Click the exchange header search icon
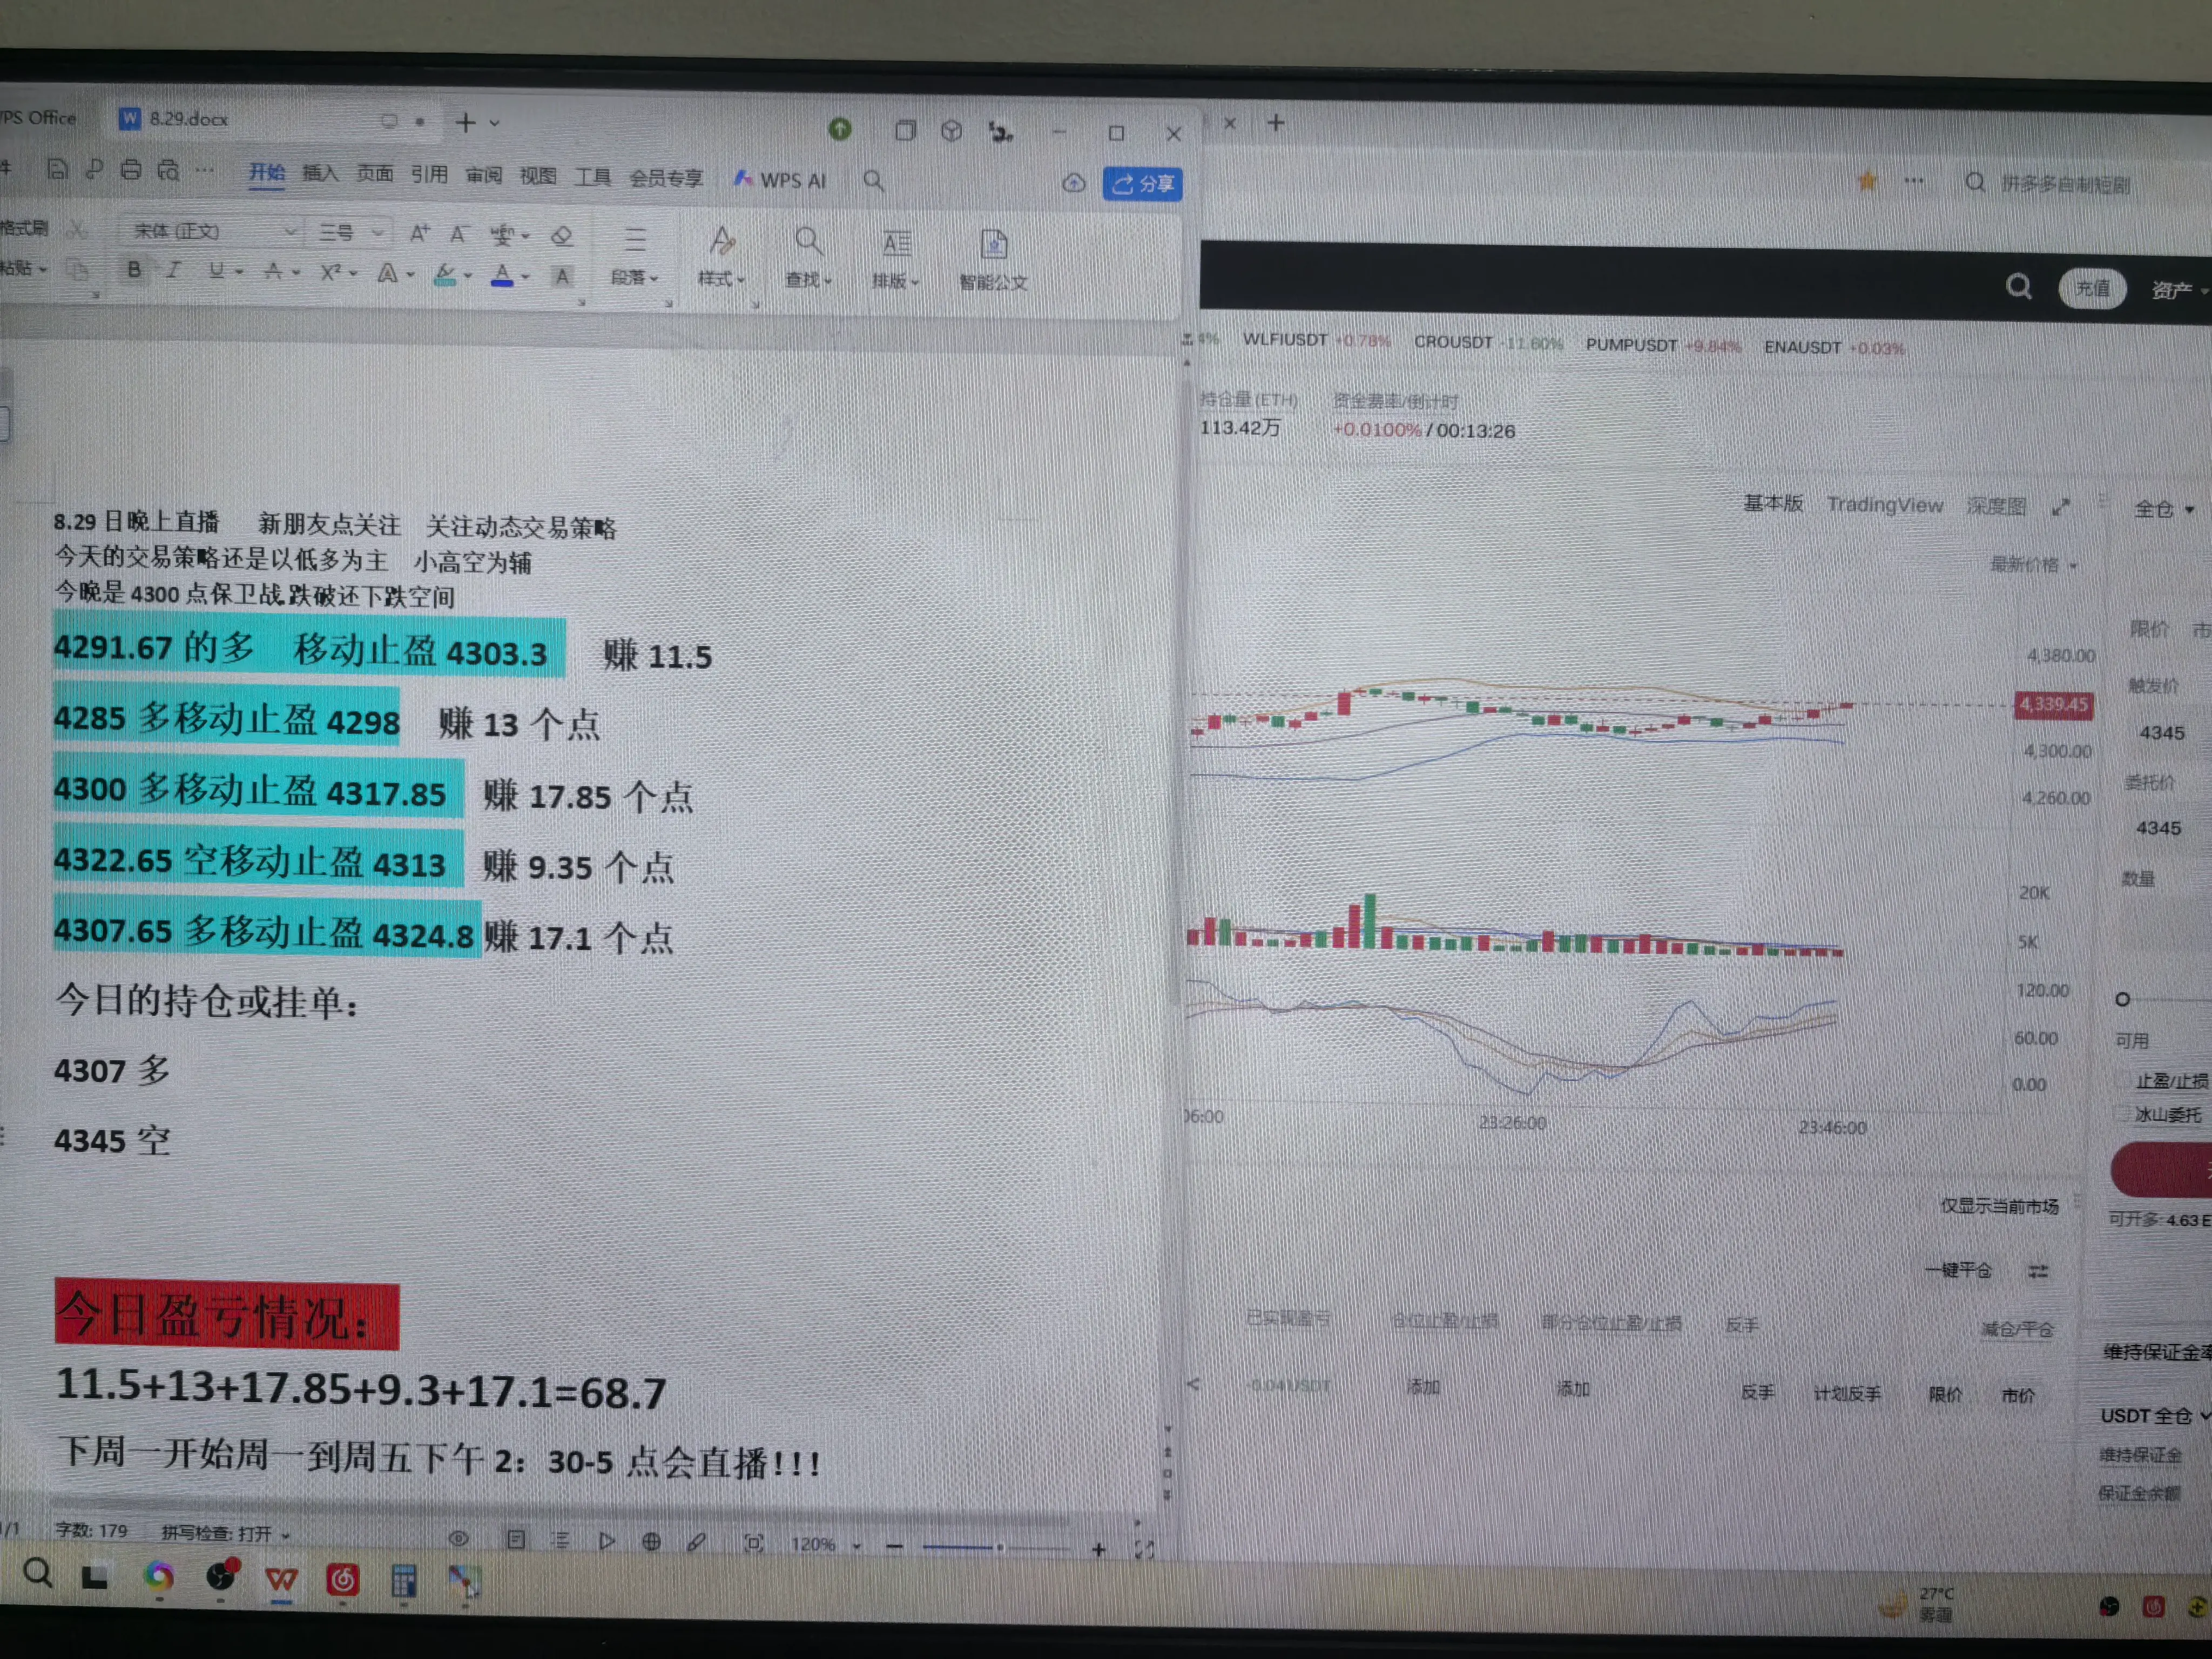 tap(2019, 287)
